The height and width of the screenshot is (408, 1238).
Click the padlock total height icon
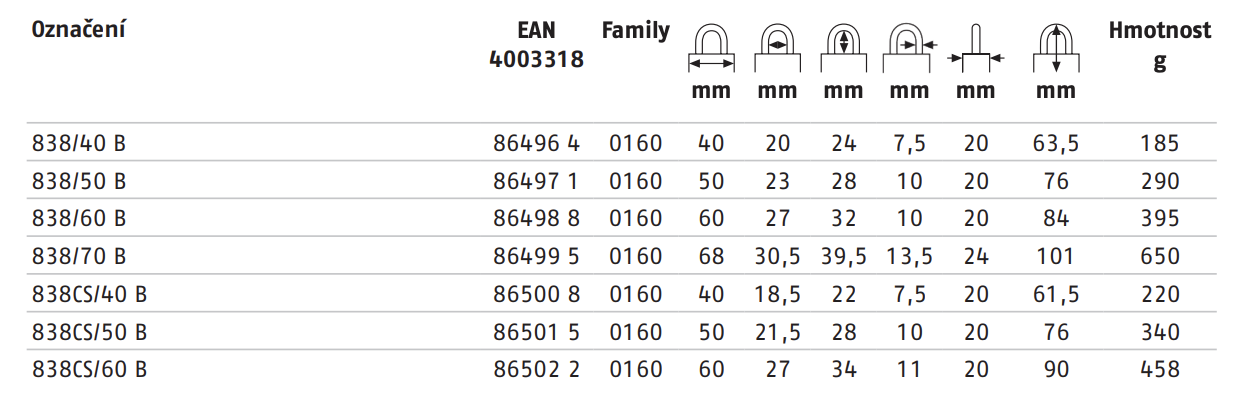tap(1056, 47)
